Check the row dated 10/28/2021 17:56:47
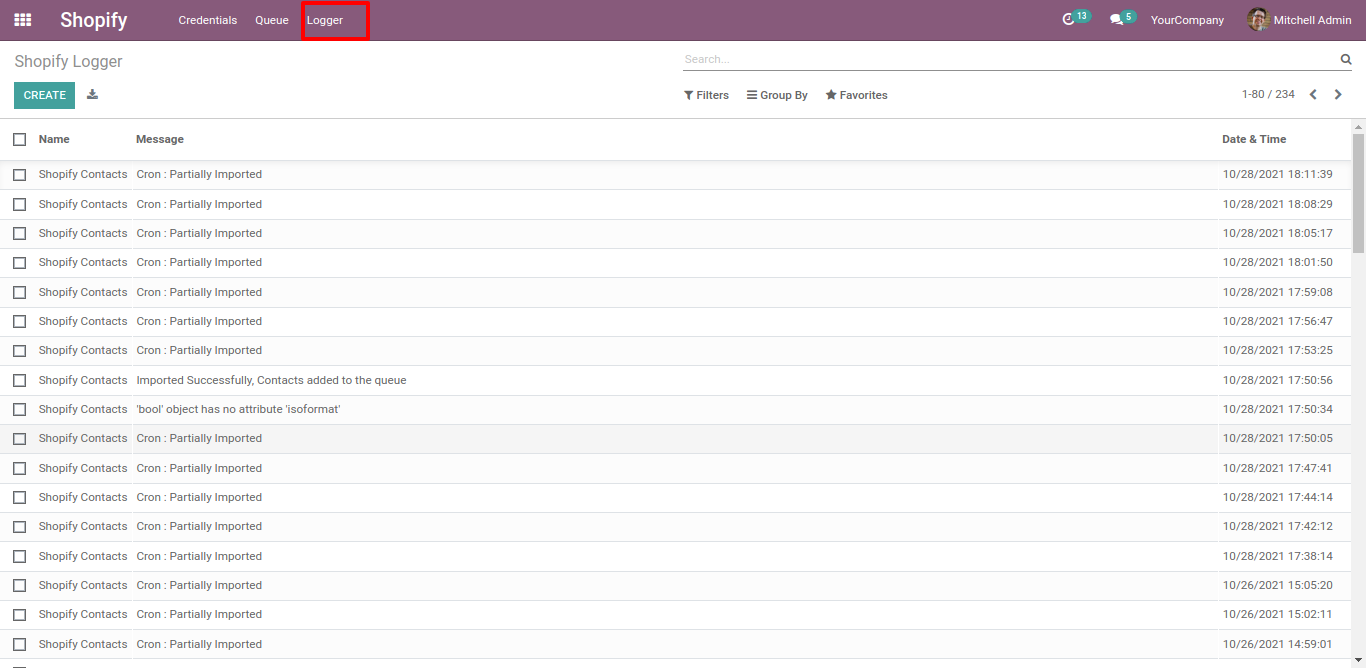The width and height of the screenshot is (1366, 668). point(19,322)
